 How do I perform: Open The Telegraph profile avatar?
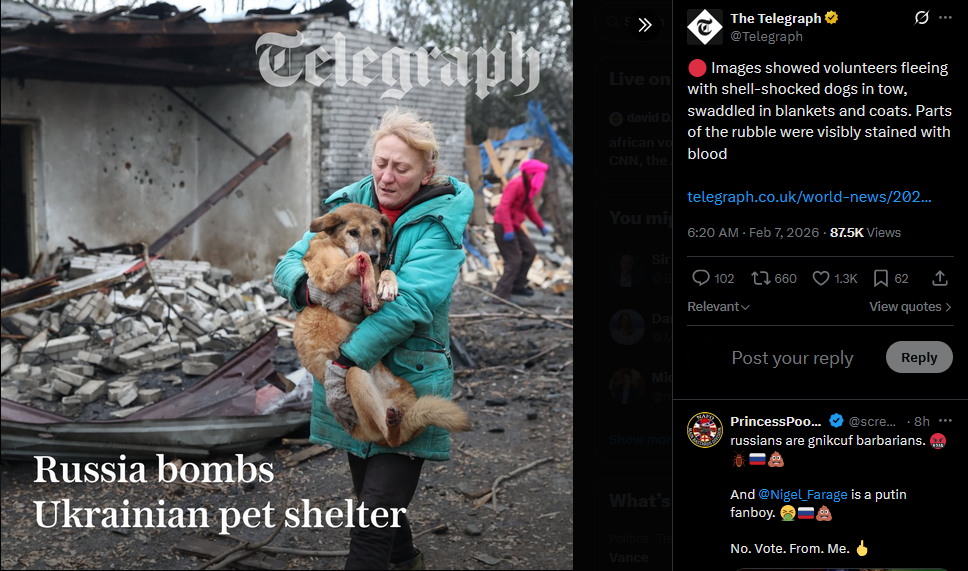coord(704,27)
